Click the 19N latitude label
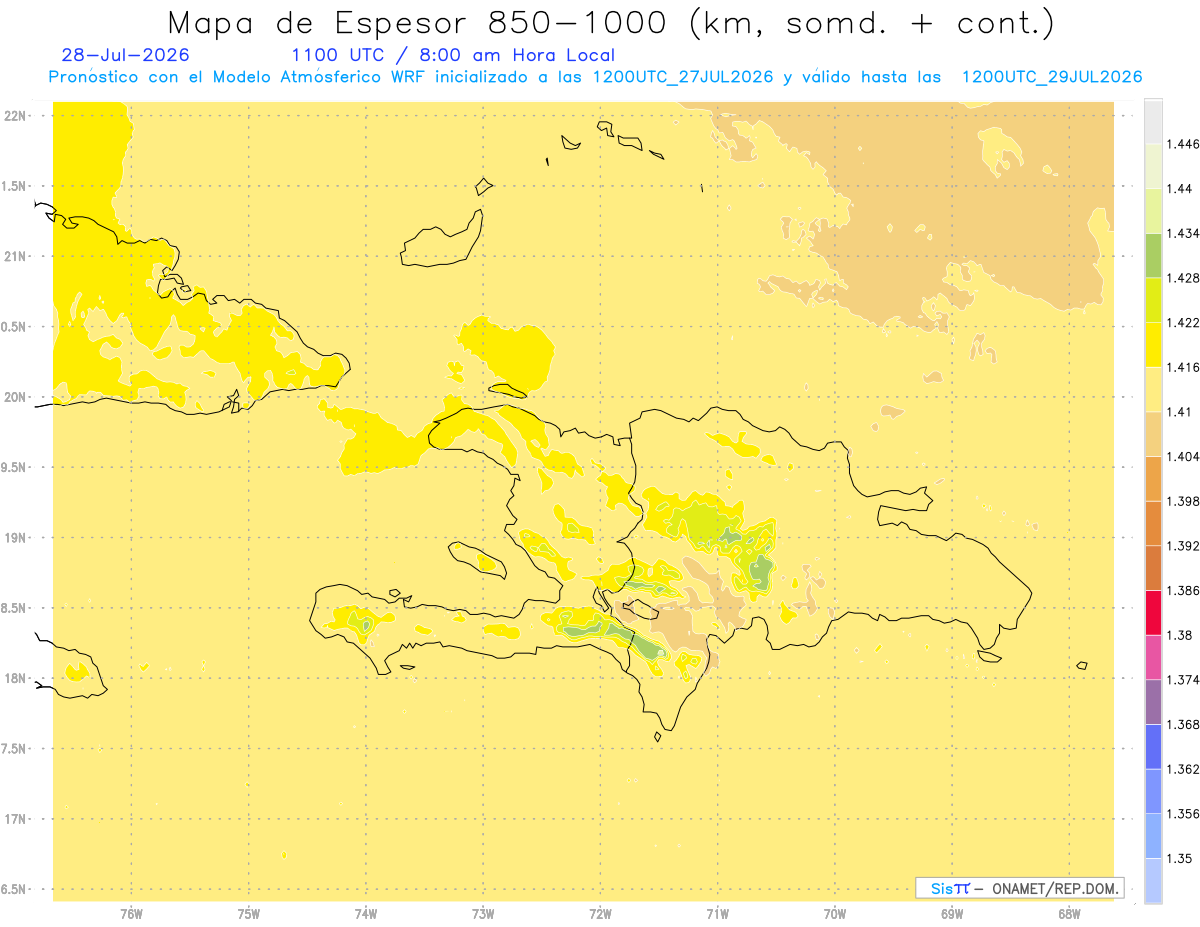This screenshot has width=1200, height=927. pos(16,538)
